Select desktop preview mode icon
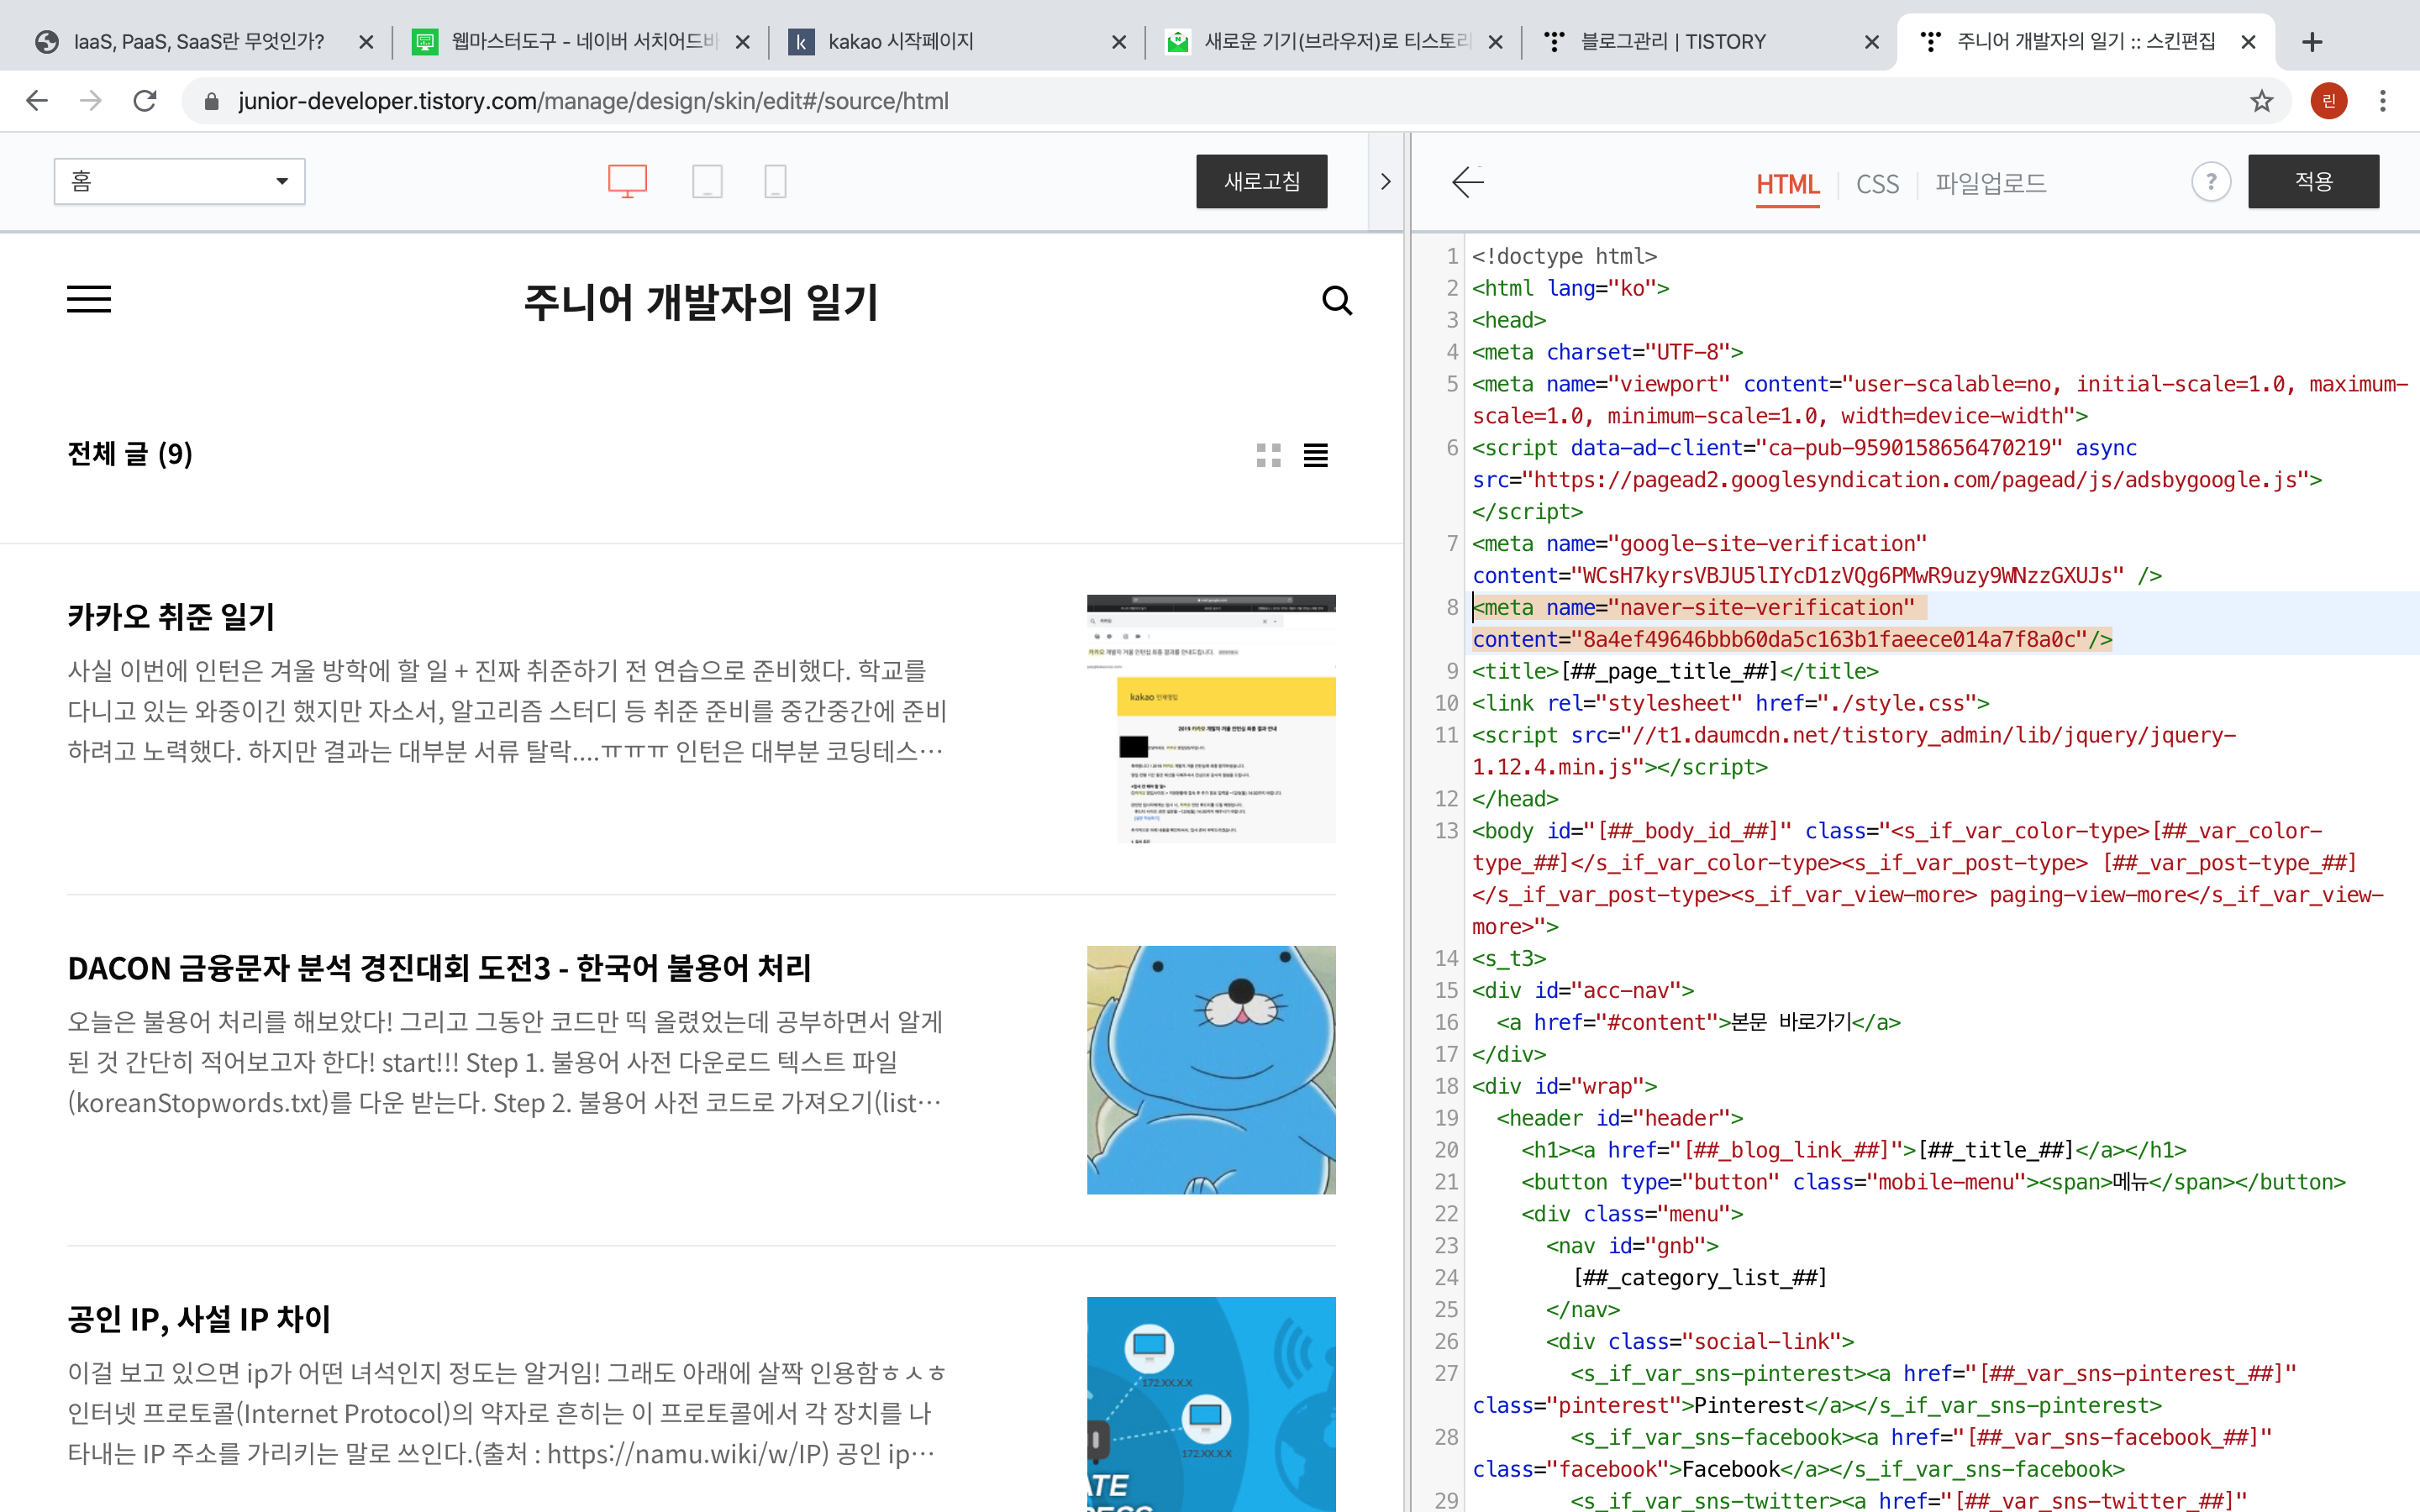 [627, 181]
